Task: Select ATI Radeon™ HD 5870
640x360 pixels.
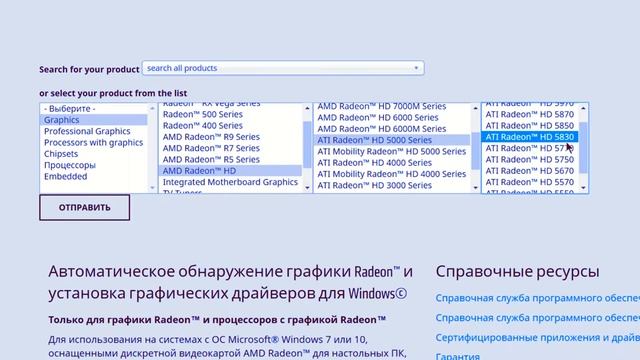Action: (x=530, y=114)
